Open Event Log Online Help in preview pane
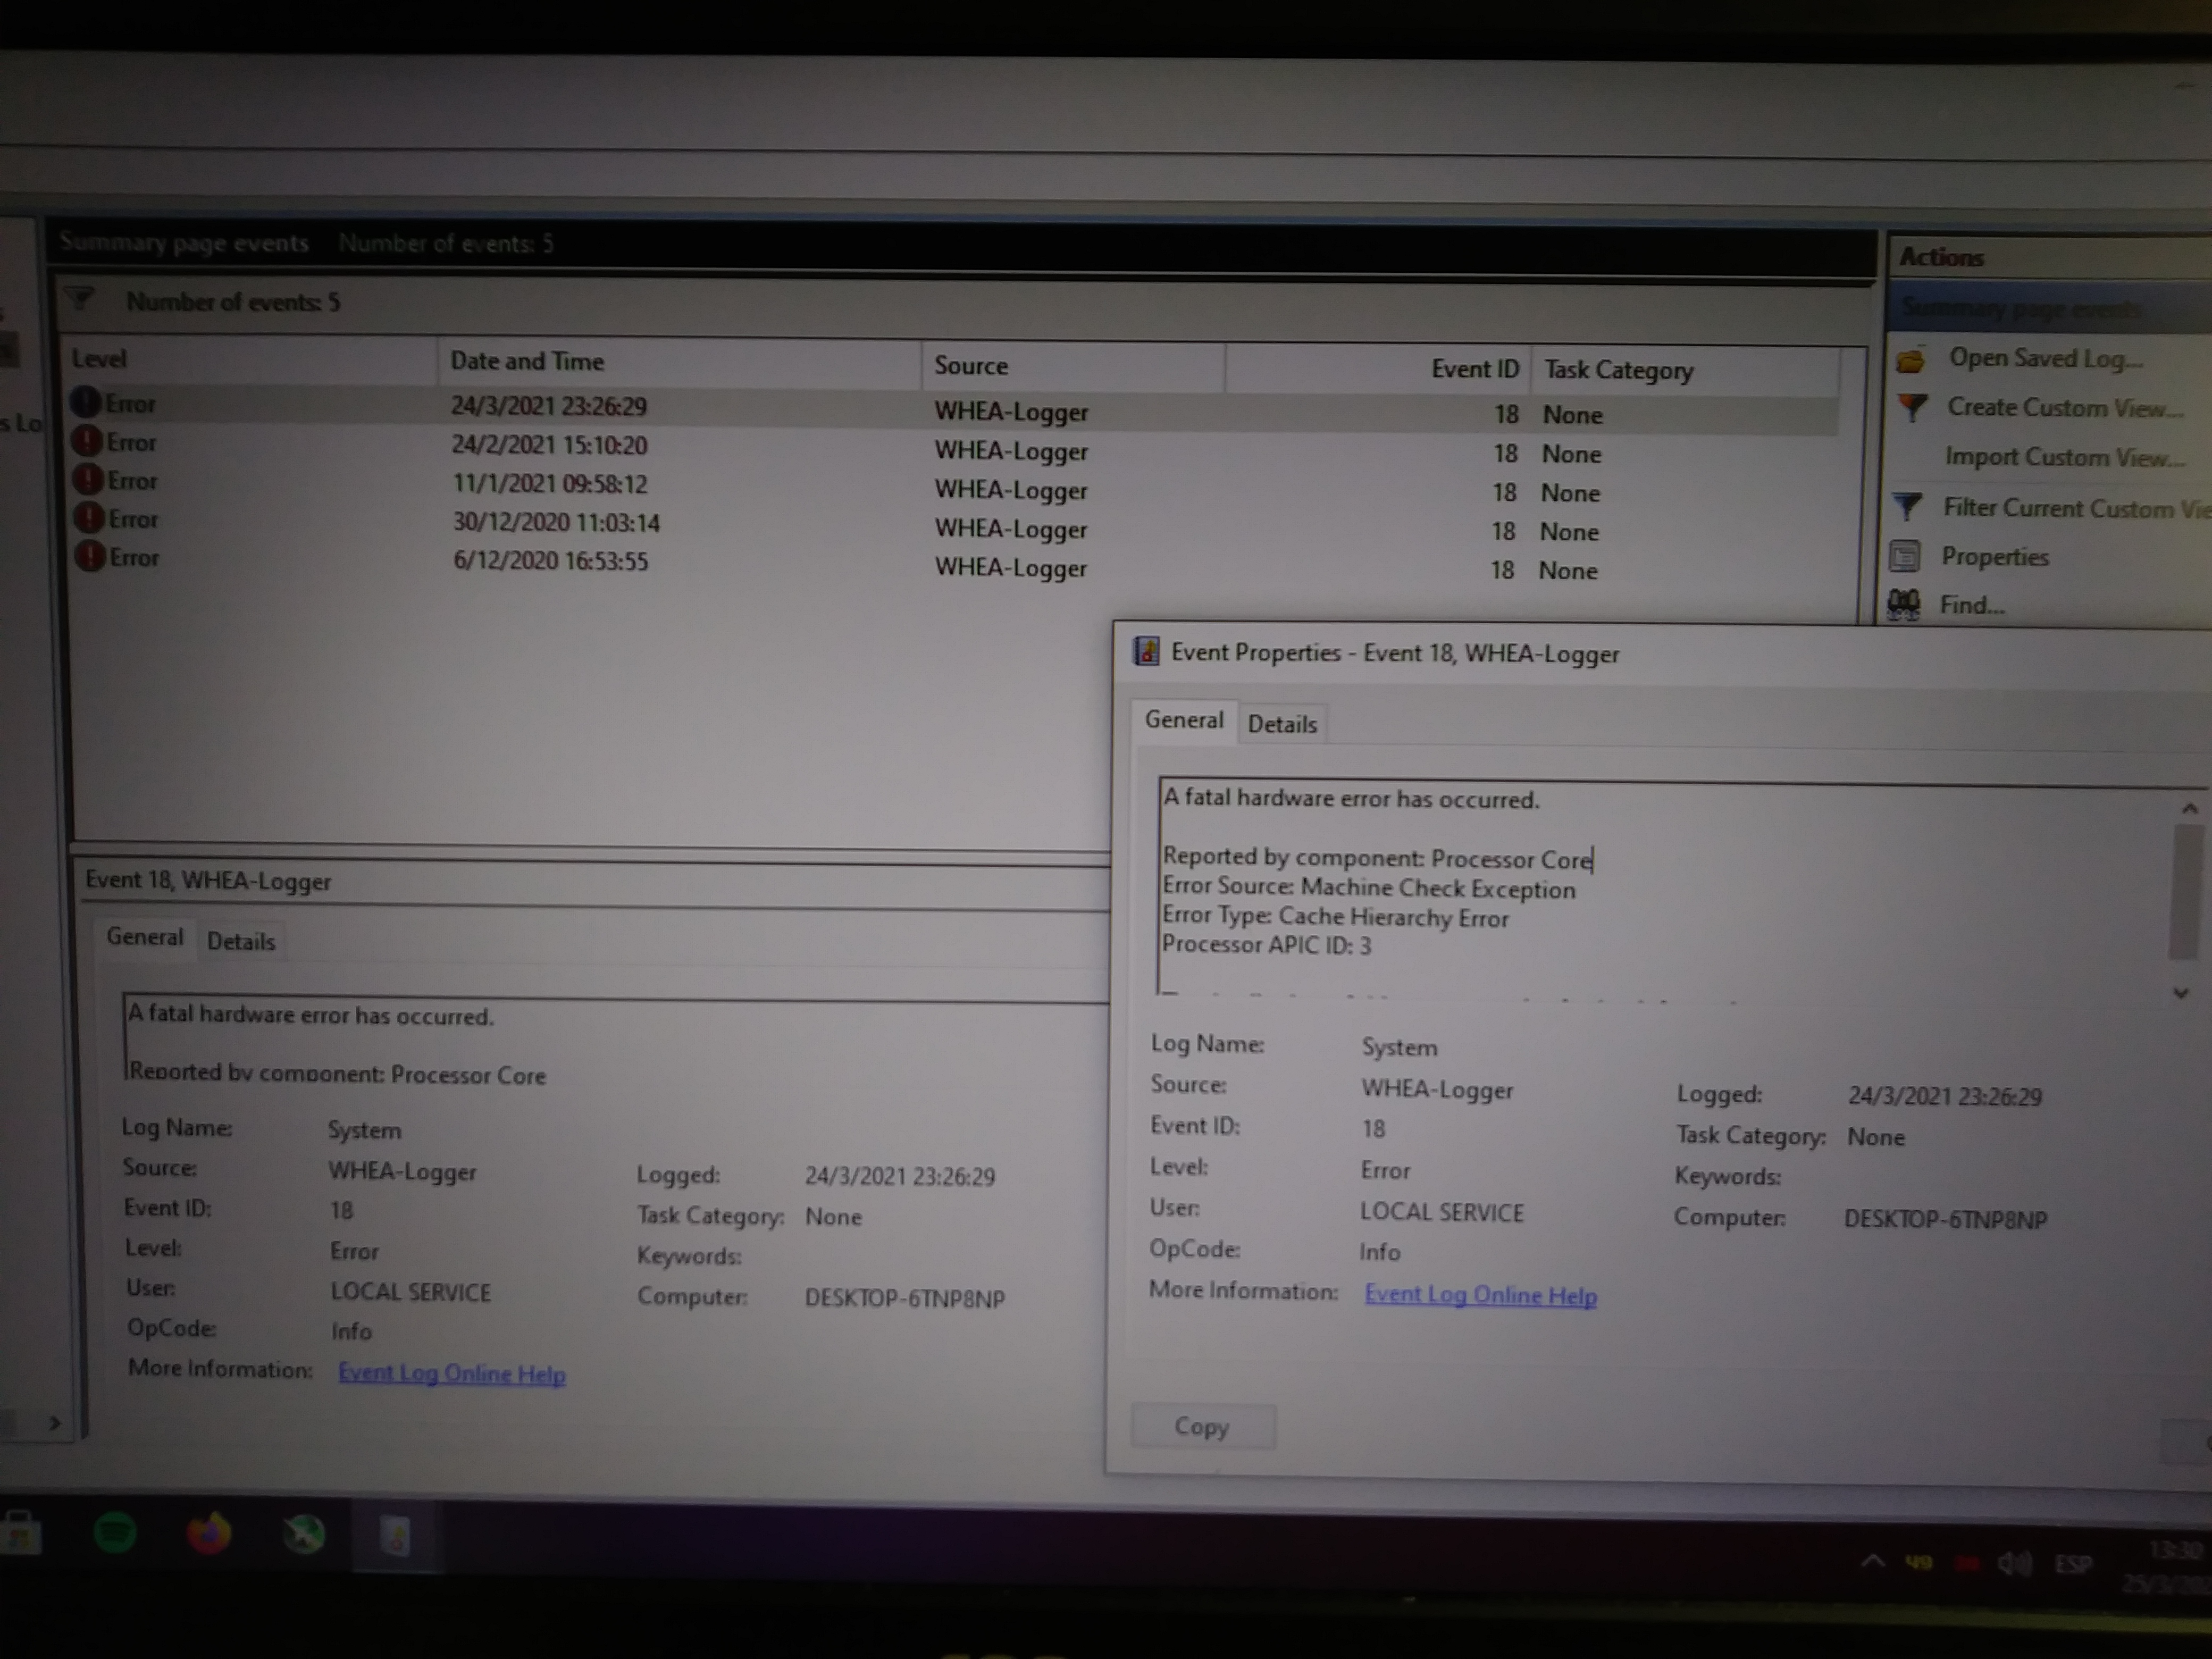2212x1659 pixels. tap(451, 1373)
